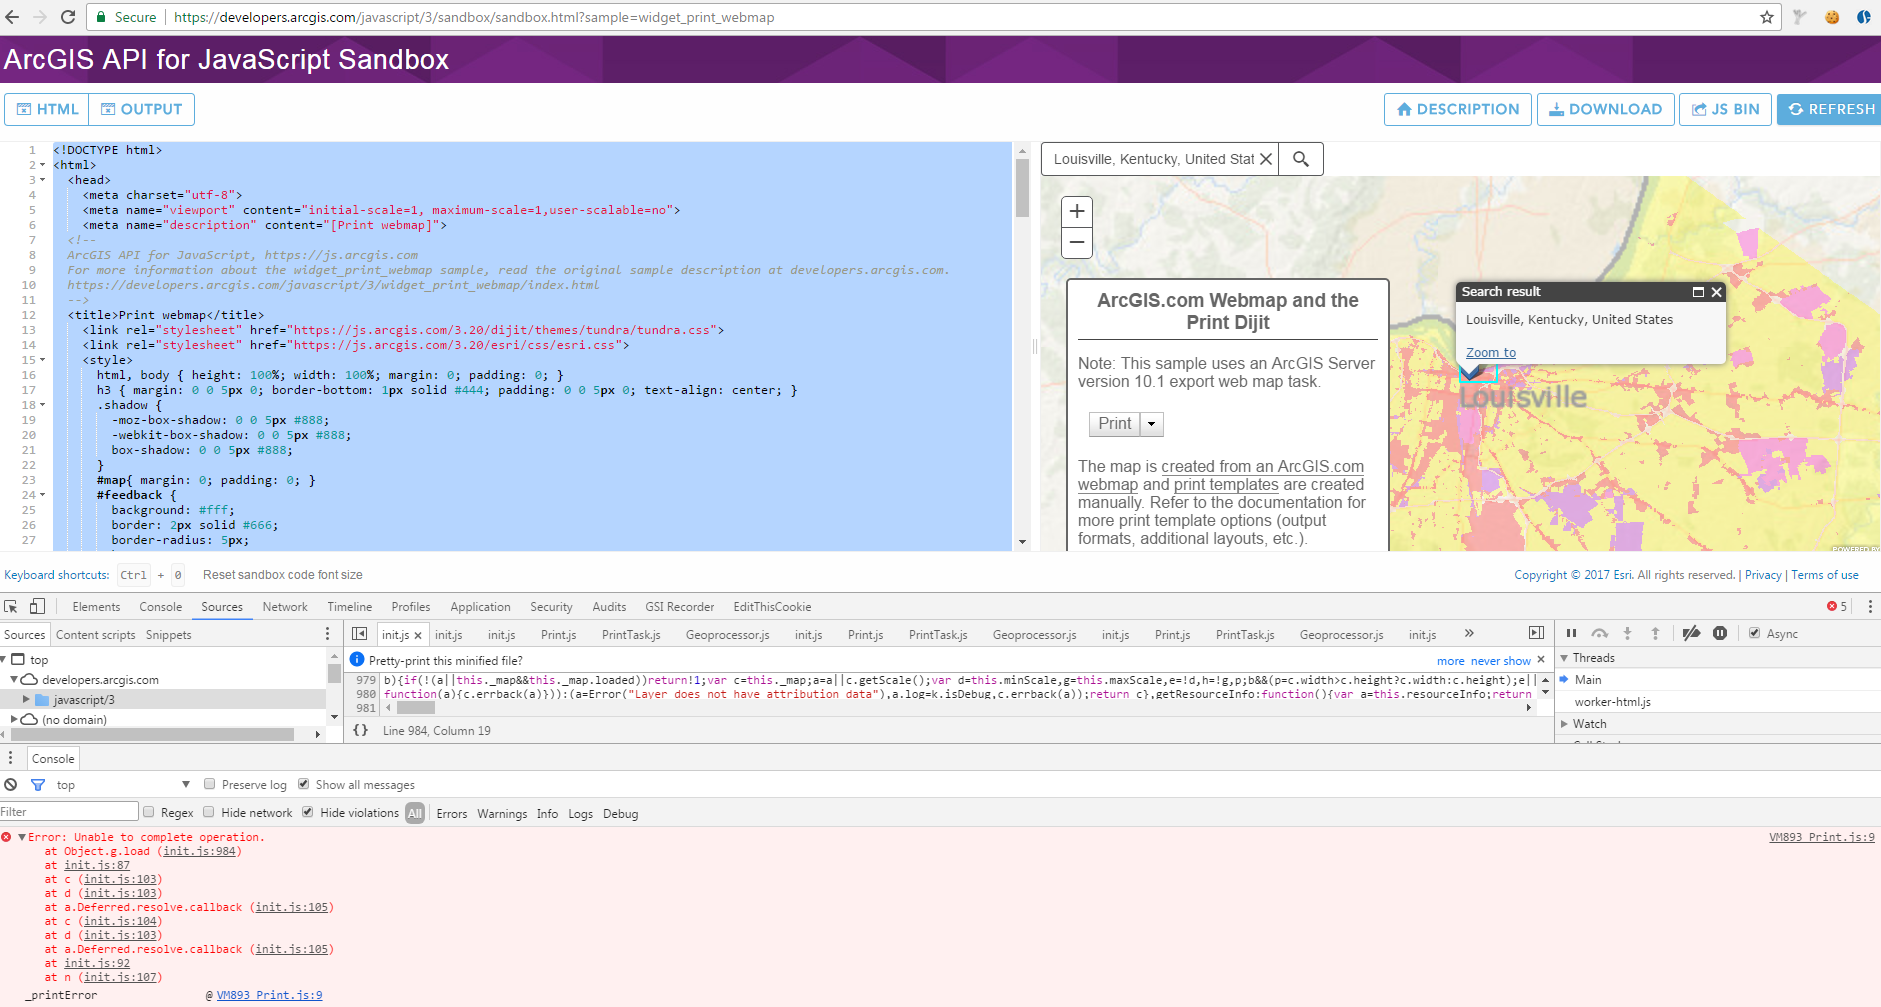
Task: Hide the debugger sidebar pane
Action: (x=1536, y=633)
